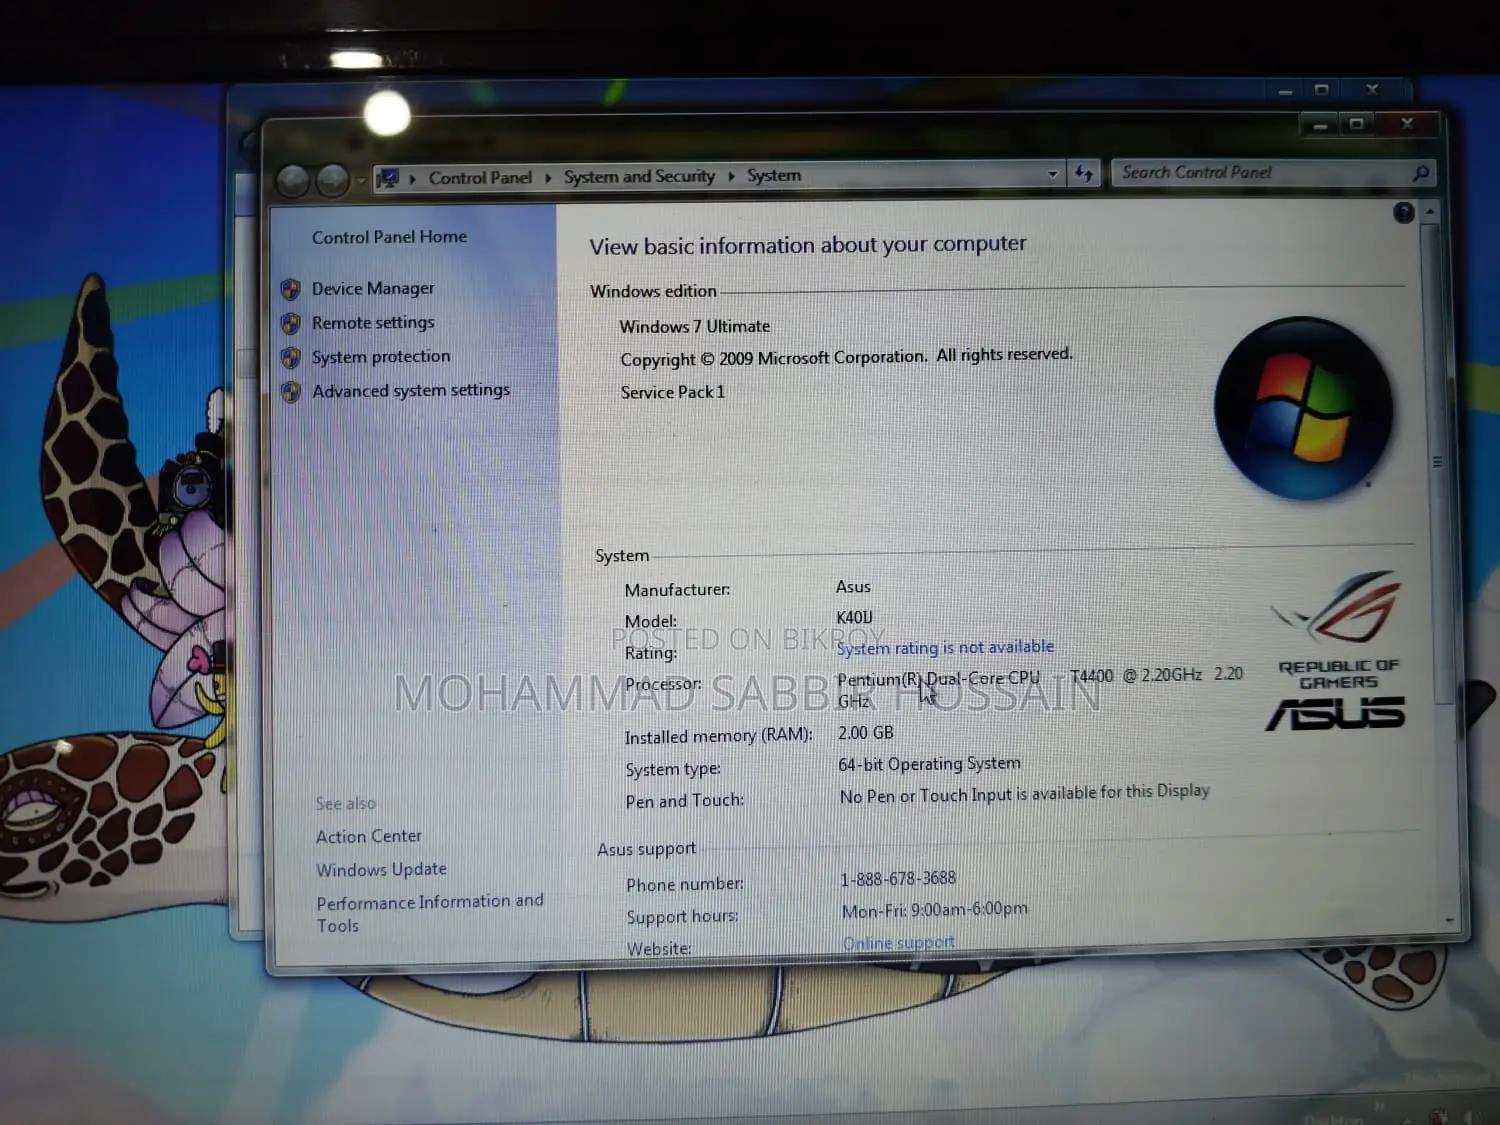This screenshot has height=1125, width=1500.
Task: Minimize the System window
Action: [1320, 125]
